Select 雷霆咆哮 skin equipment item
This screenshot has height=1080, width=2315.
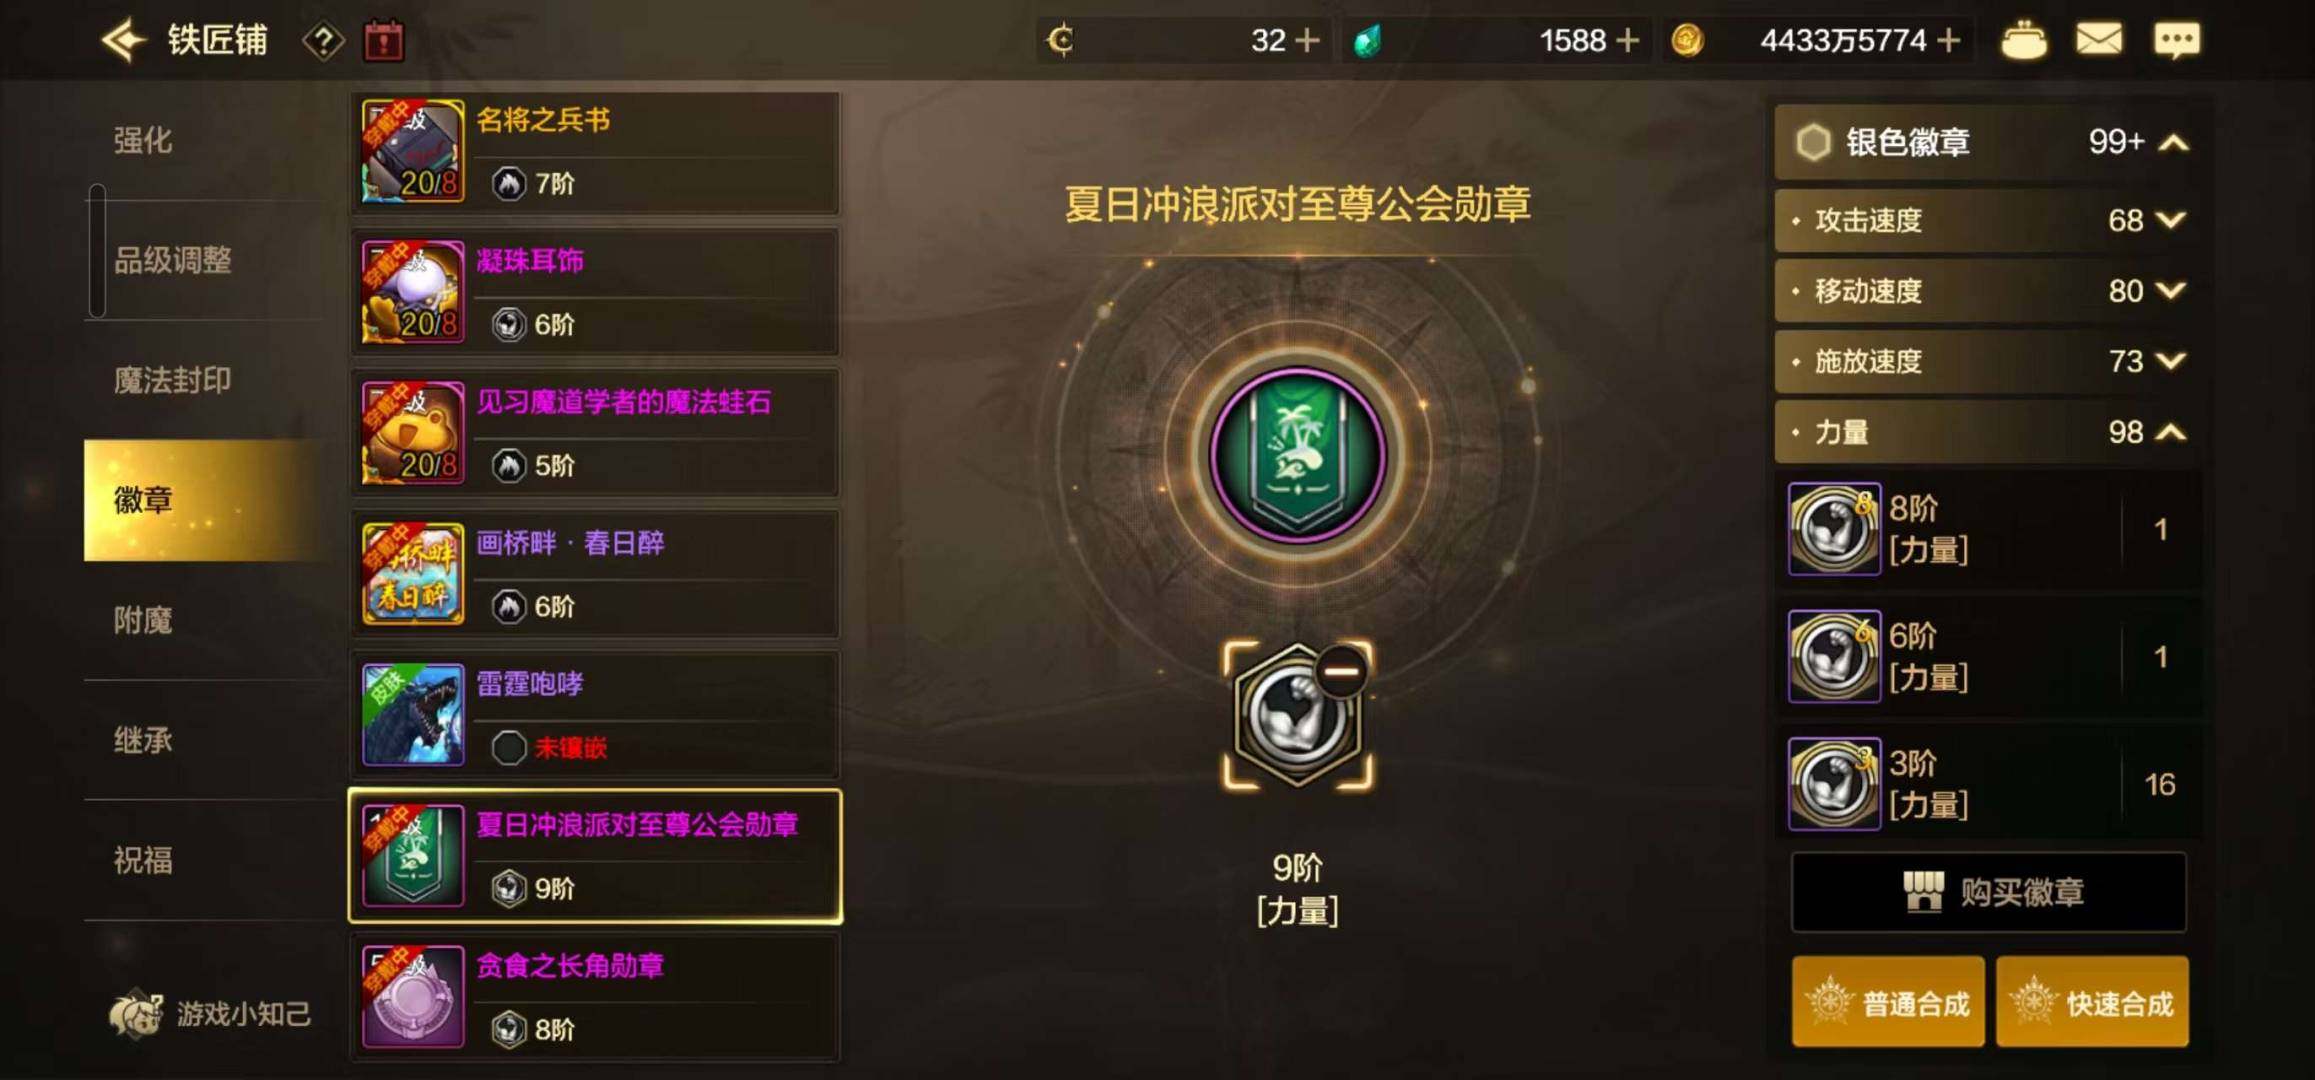coord(594,715)
